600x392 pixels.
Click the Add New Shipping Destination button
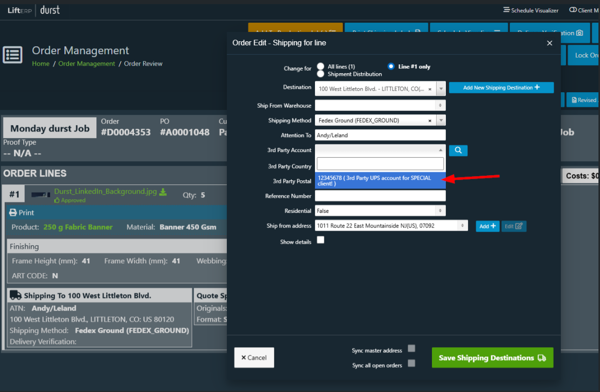501,88
